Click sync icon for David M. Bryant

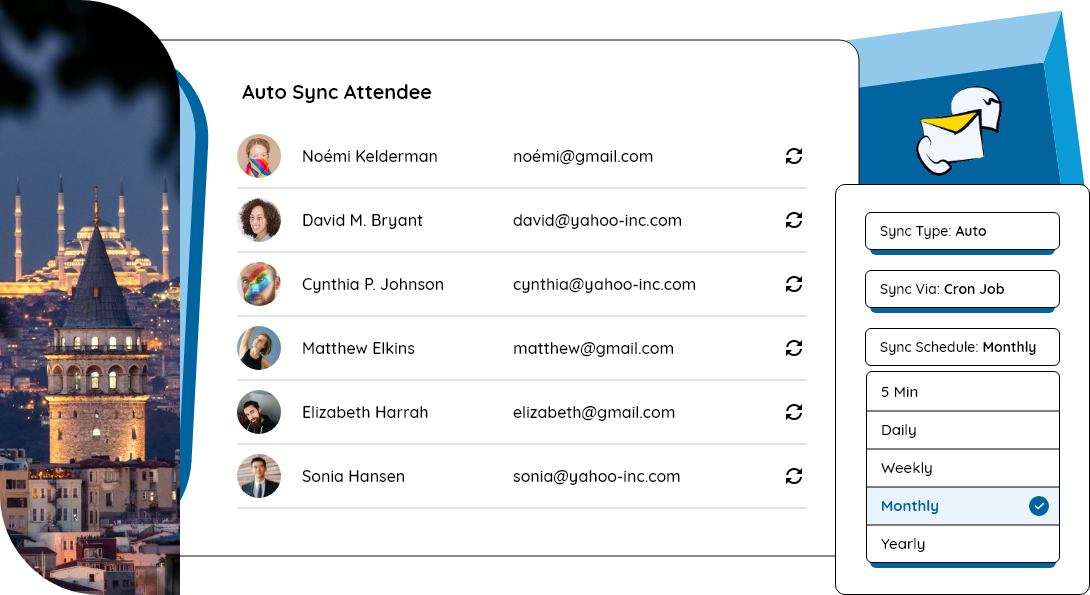click(x=794, y=220)
